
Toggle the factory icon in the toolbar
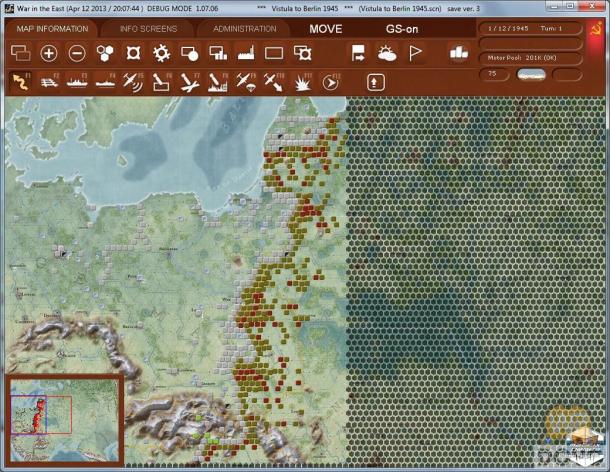click(x=246, y=53)
